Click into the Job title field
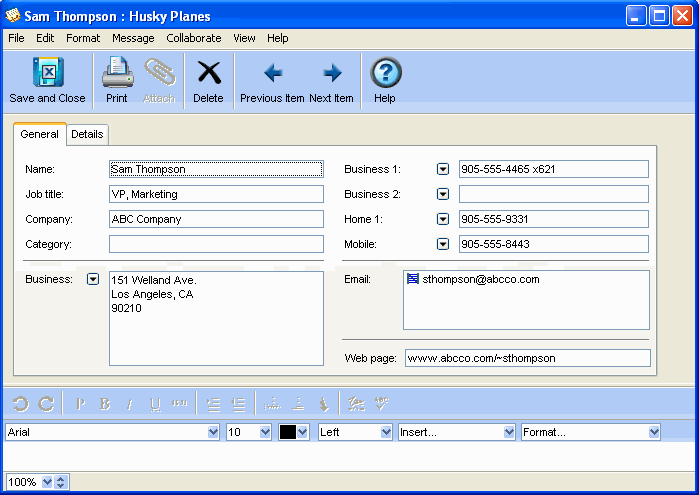Viewport: 699px width, 495px height. 216,194
